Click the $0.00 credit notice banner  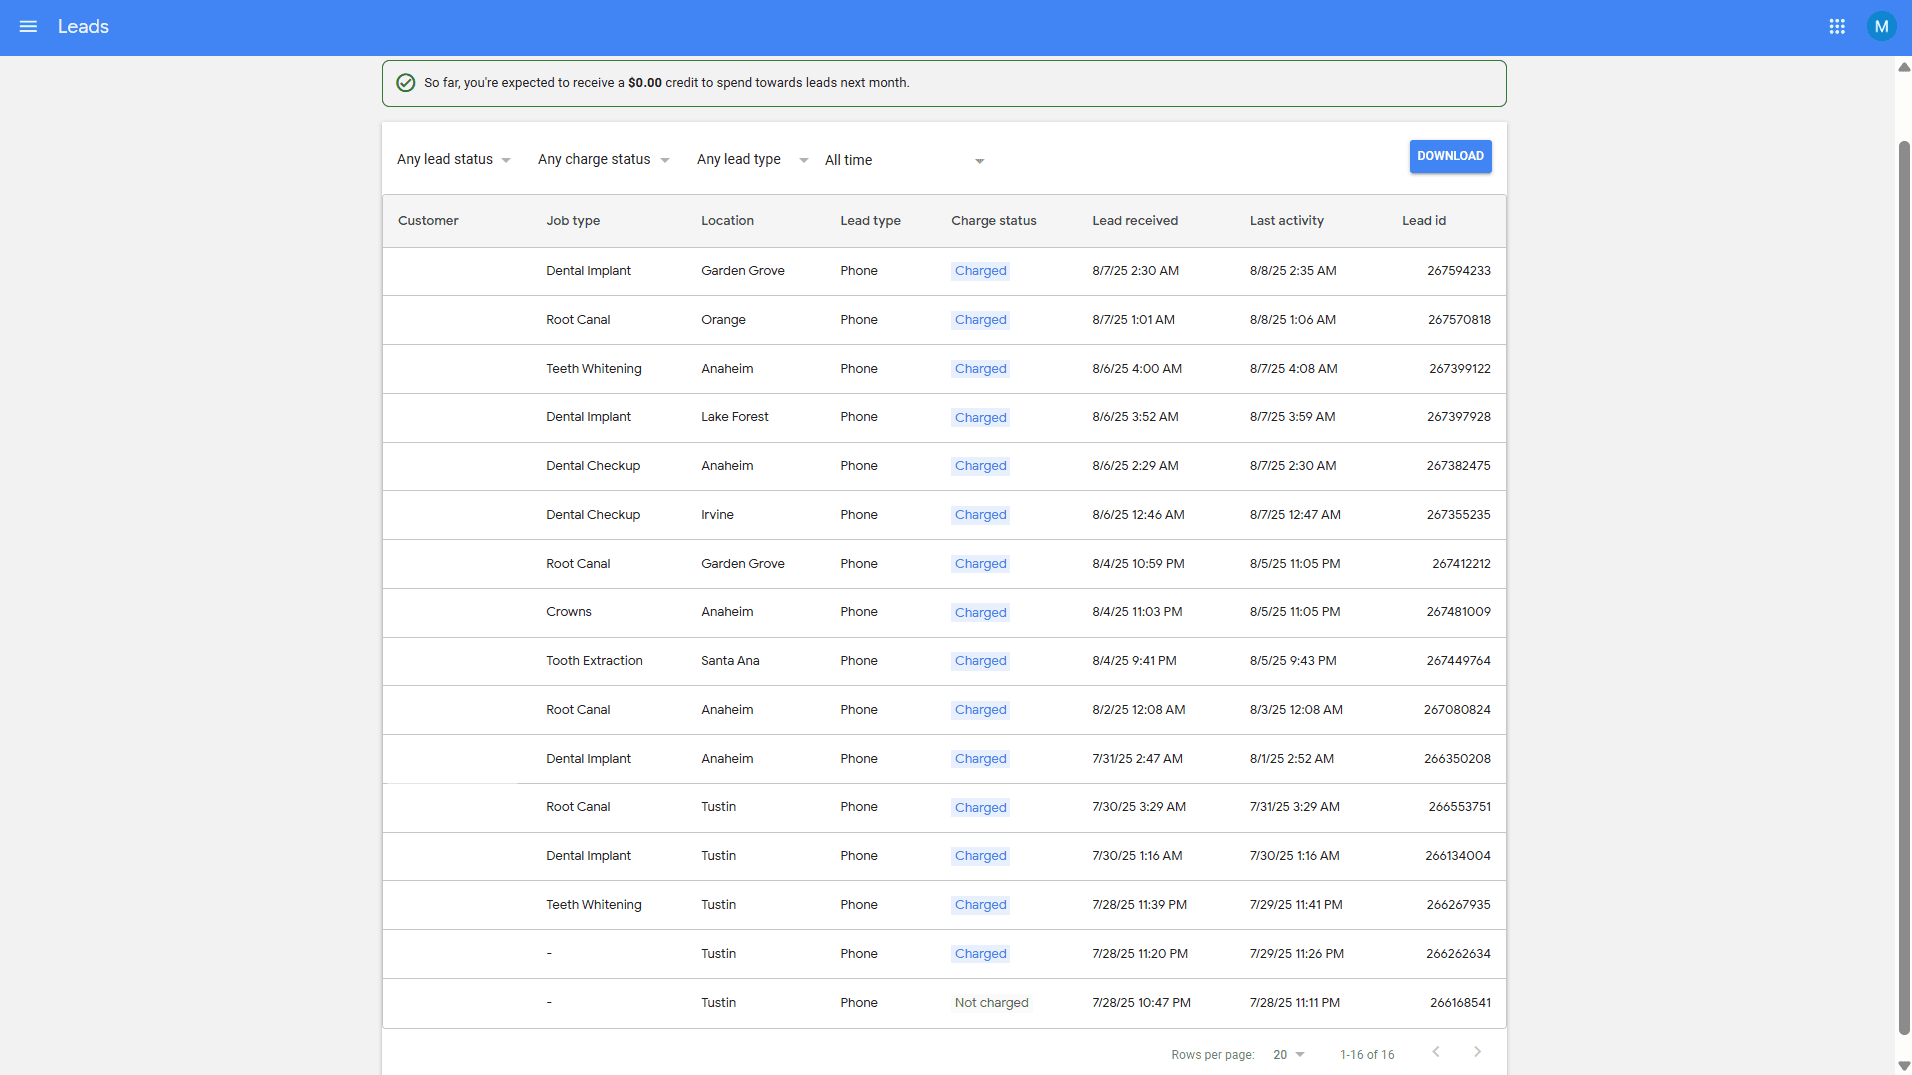tap(944, 83)
